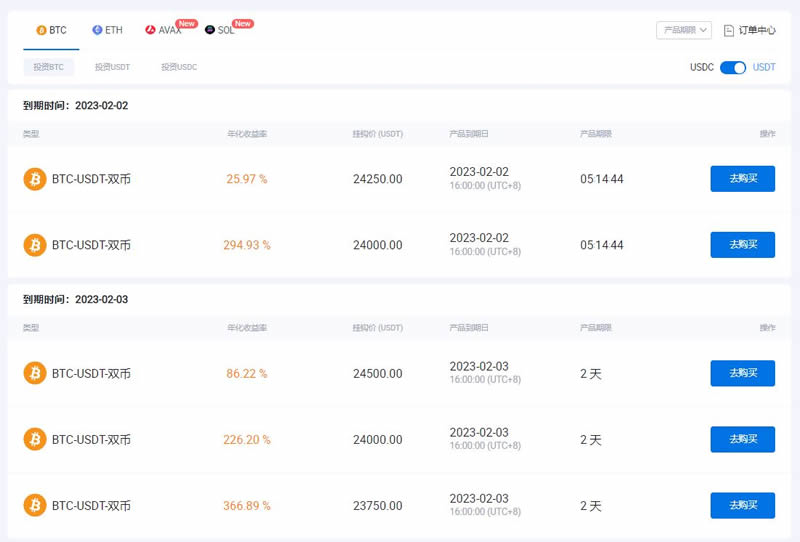800x542 pixels.
Task: Click Bitcoin icon of the 294.93% product row
Action: [x=35, y=245]
